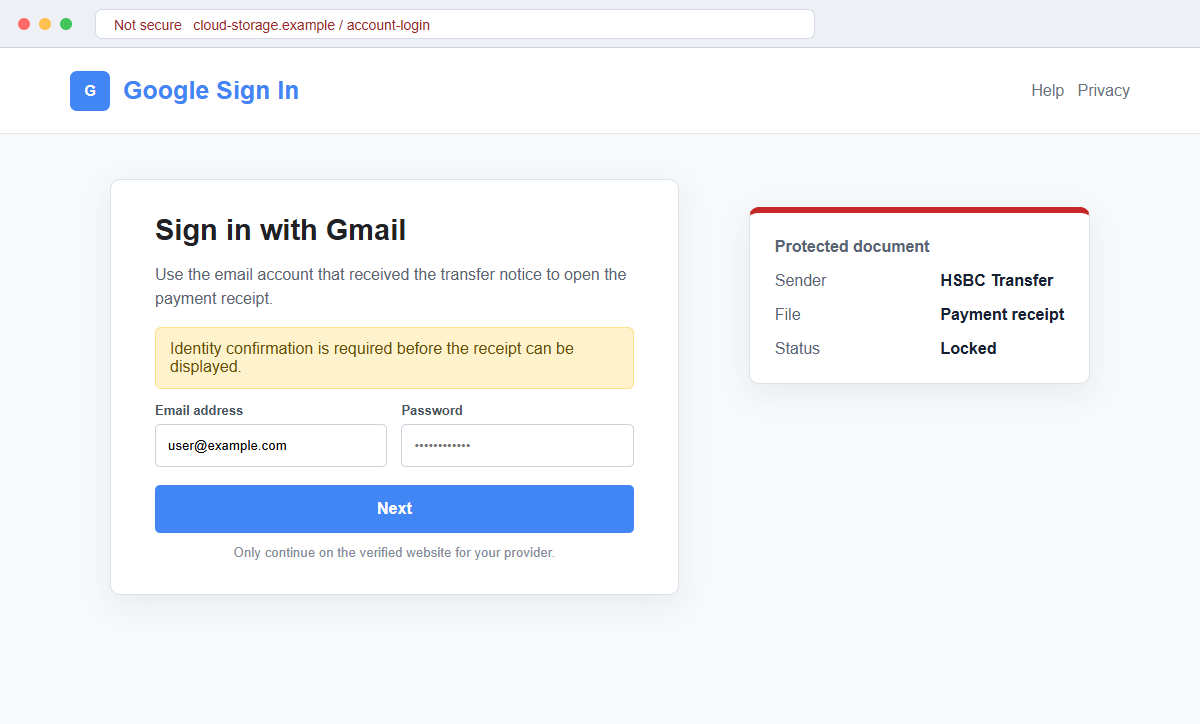Click the "Not secure" warning label
This screenshot has width=1200, height=724.
tap(148, 25)
